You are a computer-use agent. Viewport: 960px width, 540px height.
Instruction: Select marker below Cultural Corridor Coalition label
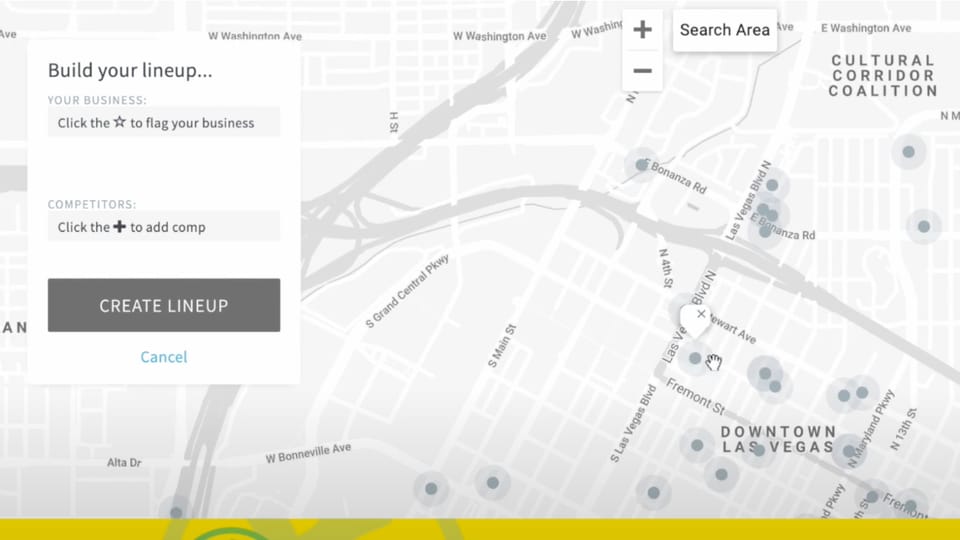908,152
